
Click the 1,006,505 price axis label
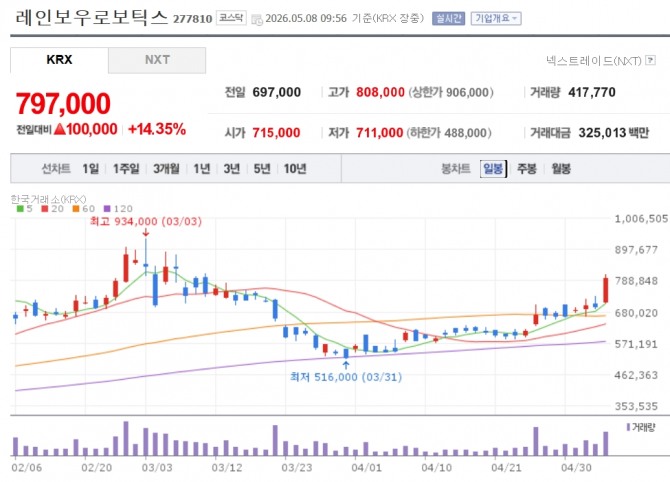(641, 219)
